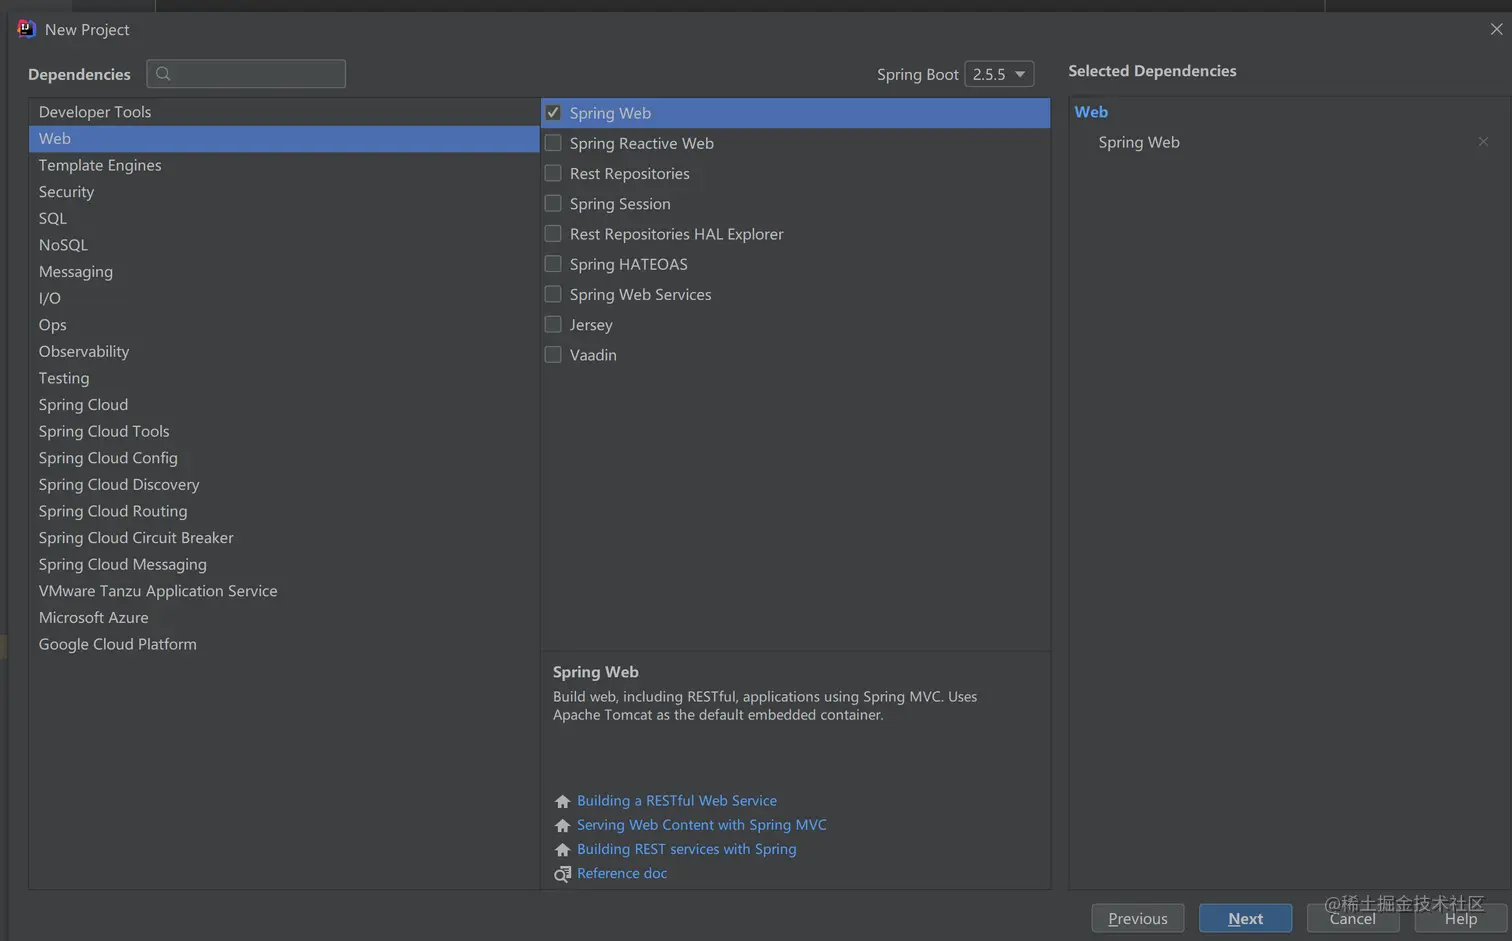
Task: Choose the Security category
Action: pos(66,192)
